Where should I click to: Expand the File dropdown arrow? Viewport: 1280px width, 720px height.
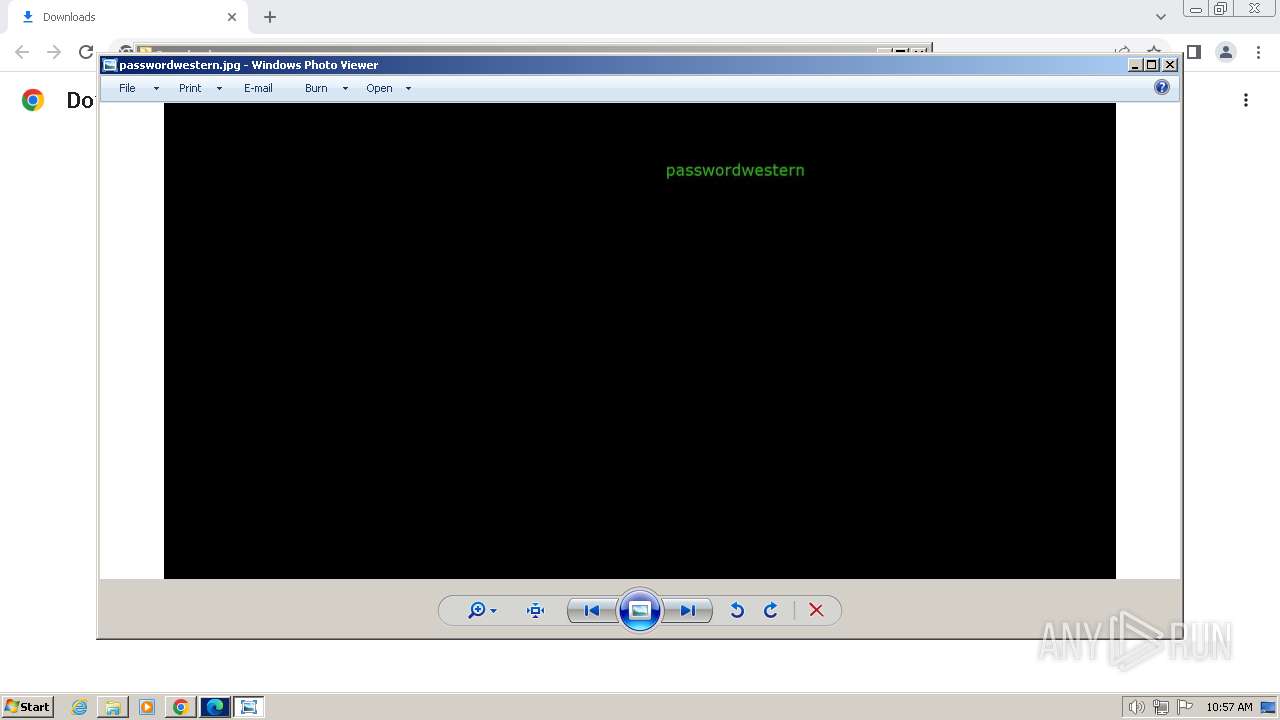(x=156, y=88)
